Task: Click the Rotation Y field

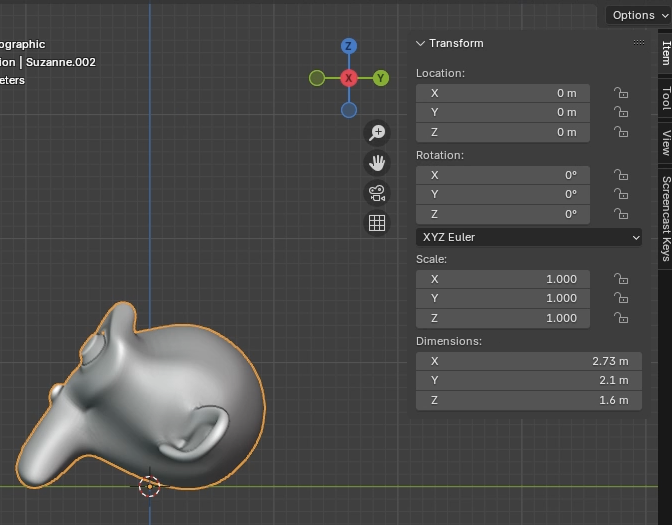Action: click(503, 195)
